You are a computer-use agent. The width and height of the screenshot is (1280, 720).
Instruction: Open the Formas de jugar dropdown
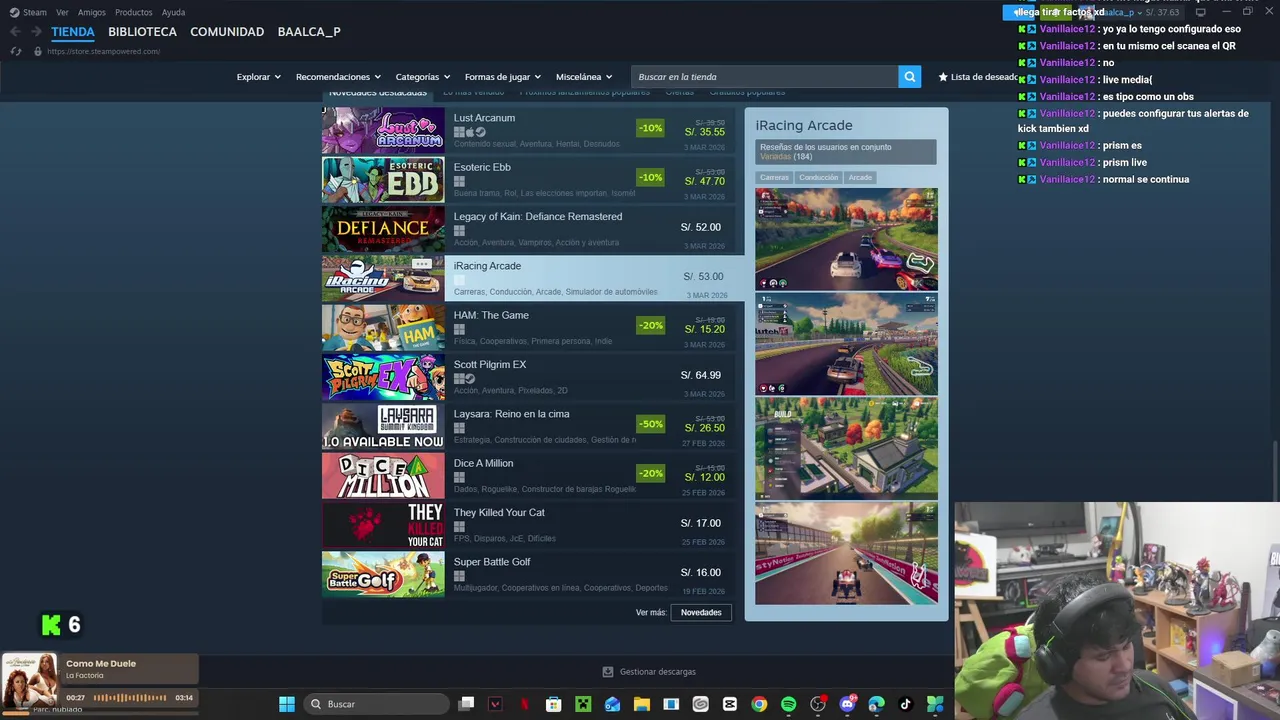[502, 77]
